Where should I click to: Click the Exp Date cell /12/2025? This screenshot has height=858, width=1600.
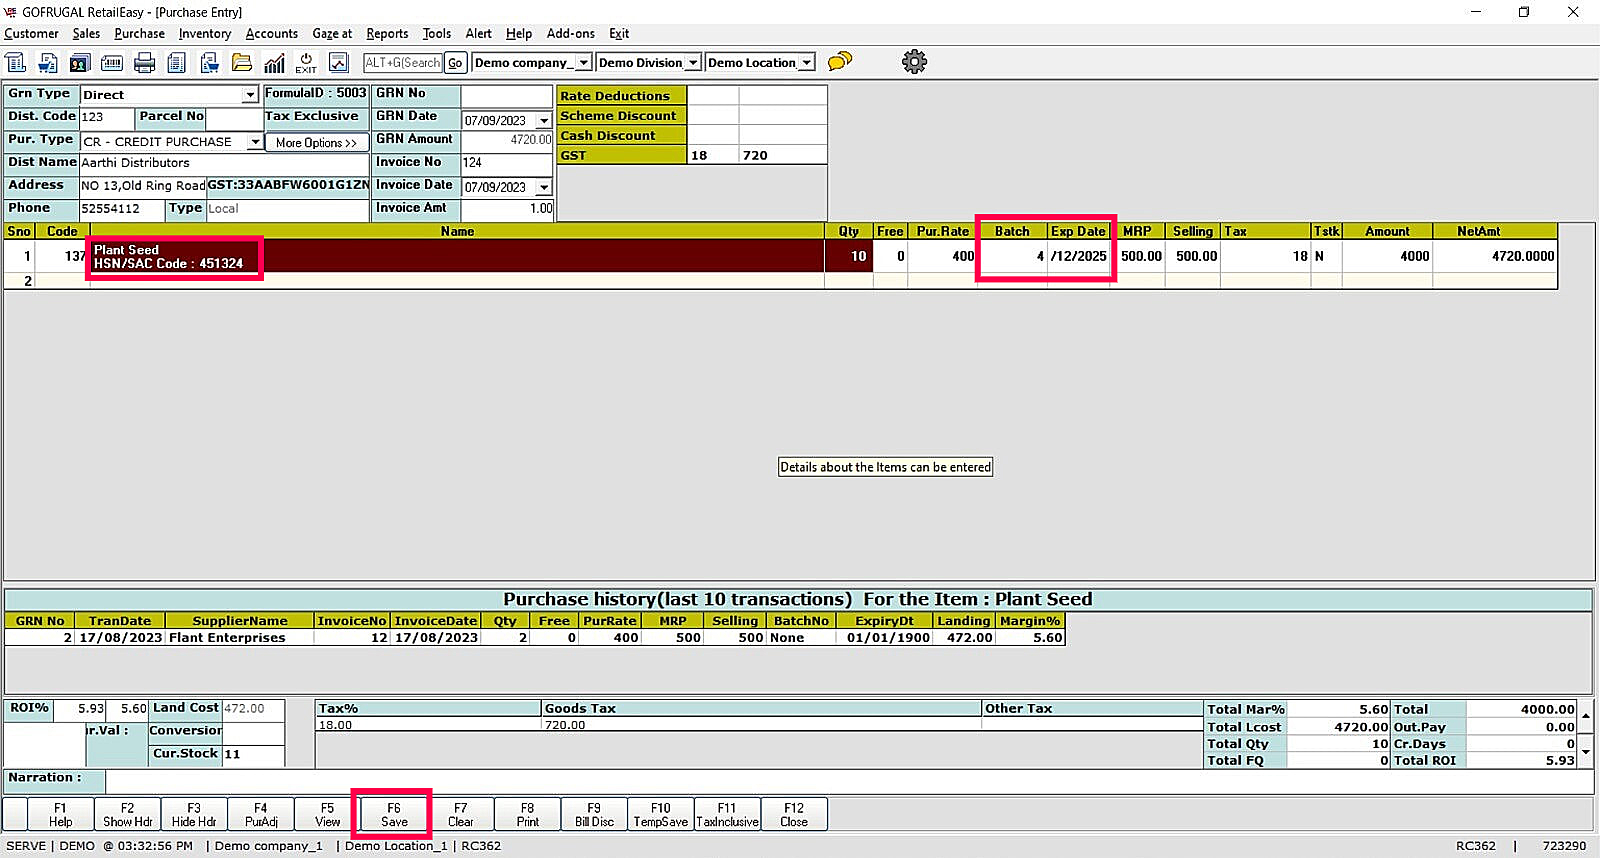(1078, 256)
